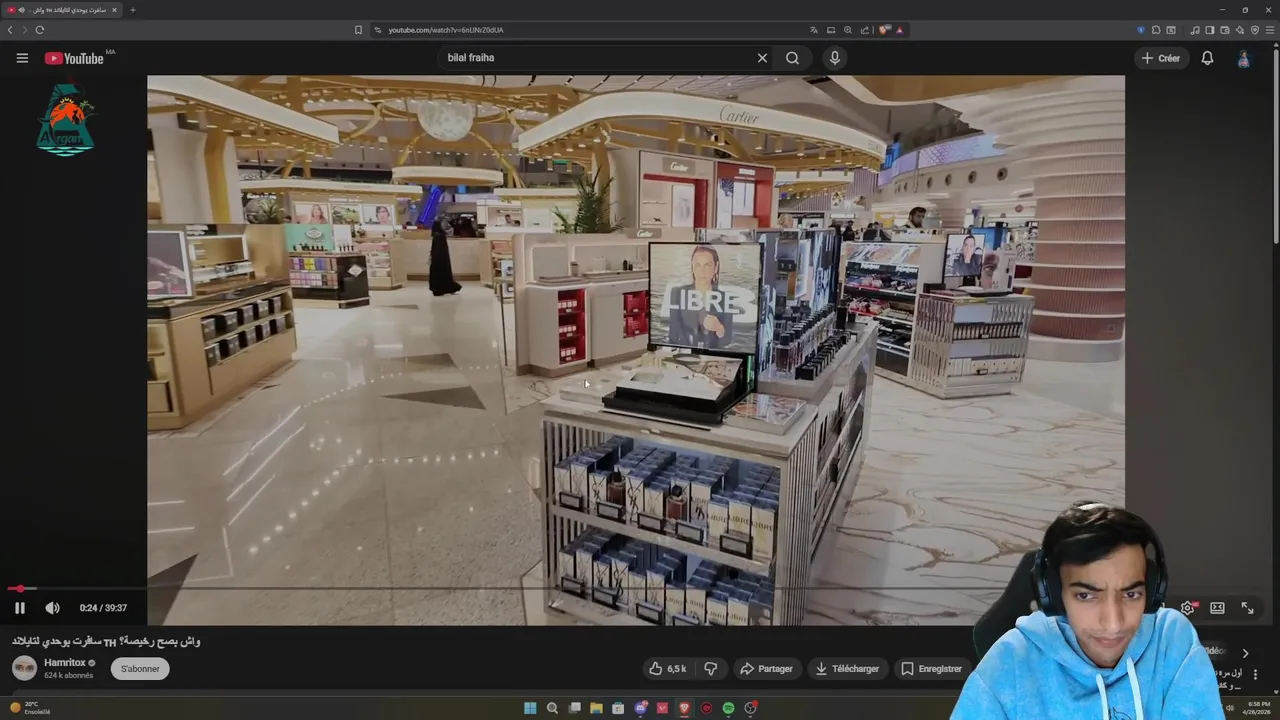This screenshot has height=720, width=1280.
Task: Switch to theater mode in the player
Action: pos(1217,608)
